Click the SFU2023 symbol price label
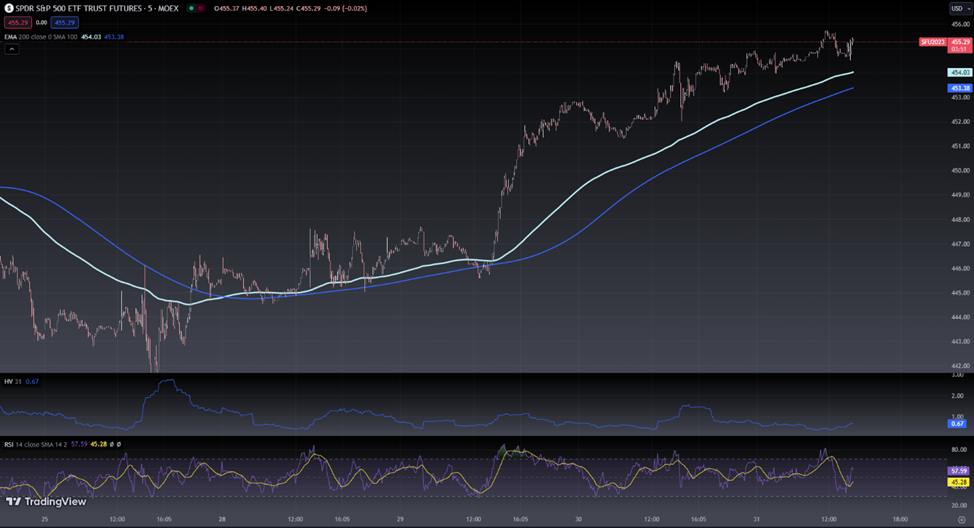Screen dimensions: 974x528 (932, 42)
